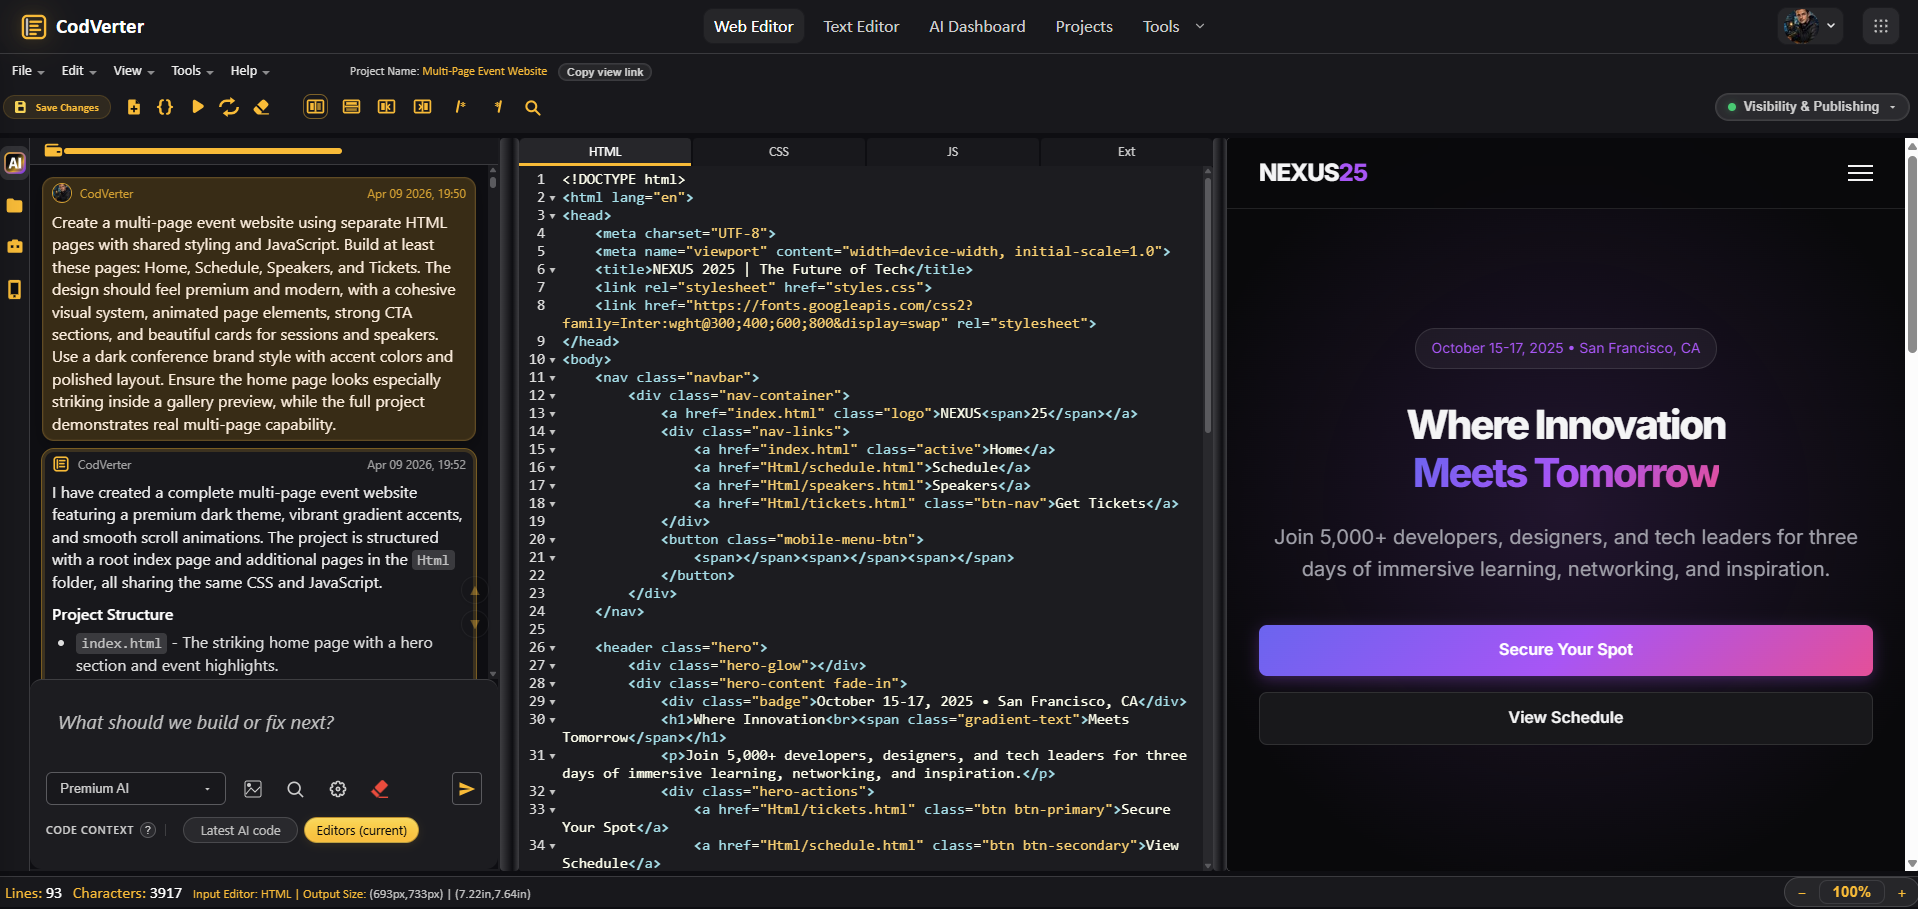Open the View menu
Image resolution: width=1918 pixels, height=909 pixels.
tap(134, 71)
